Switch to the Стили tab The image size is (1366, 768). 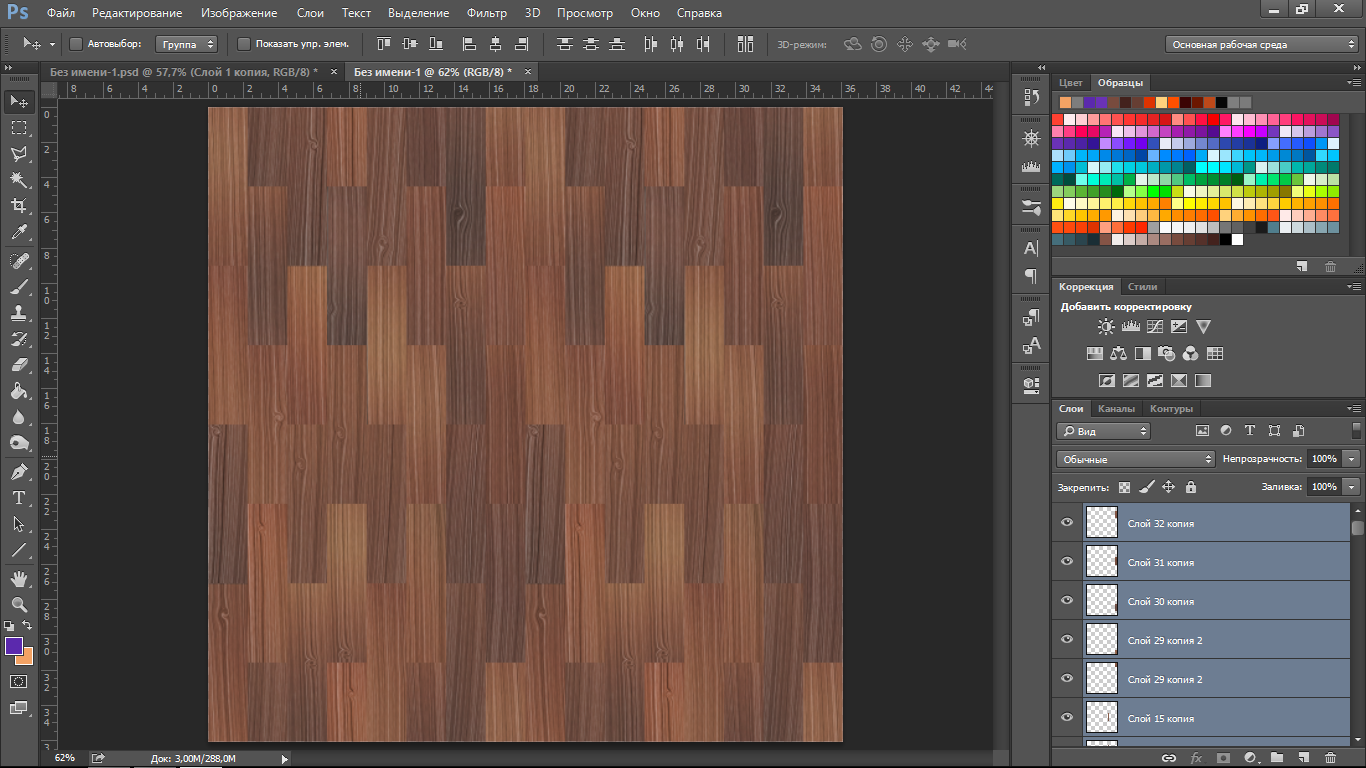coord(1142,287)
